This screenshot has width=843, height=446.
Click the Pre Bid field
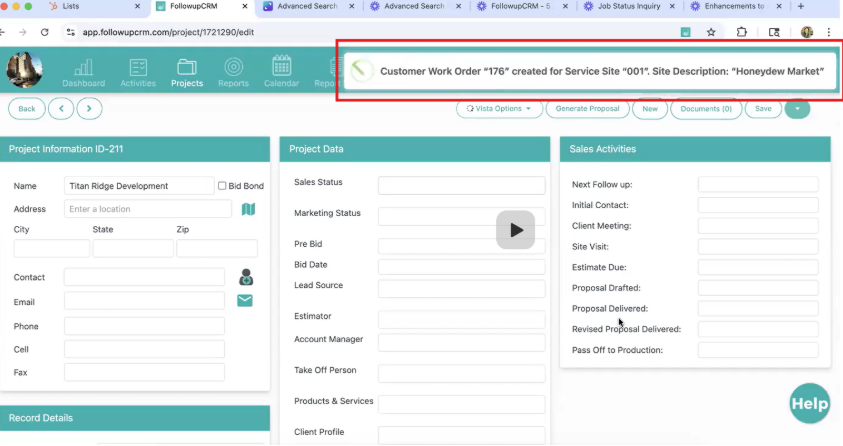pyautogui.click(x=461, y=247)
